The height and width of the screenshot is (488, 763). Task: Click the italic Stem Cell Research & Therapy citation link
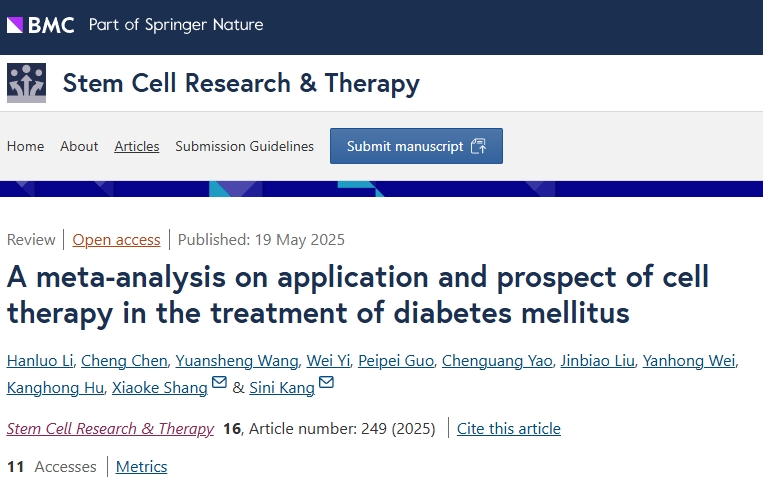coord(110,429)
